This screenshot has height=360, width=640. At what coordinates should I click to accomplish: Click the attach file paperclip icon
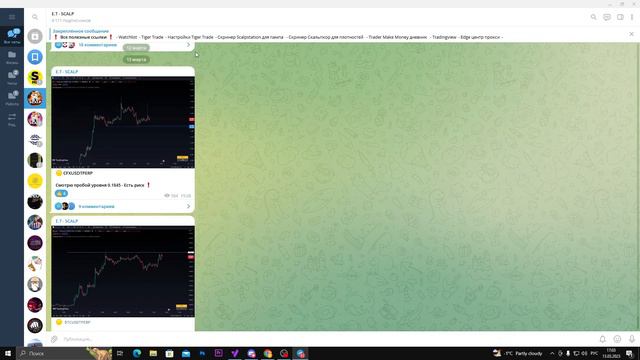pyautogui.click(x=54, y=339)
